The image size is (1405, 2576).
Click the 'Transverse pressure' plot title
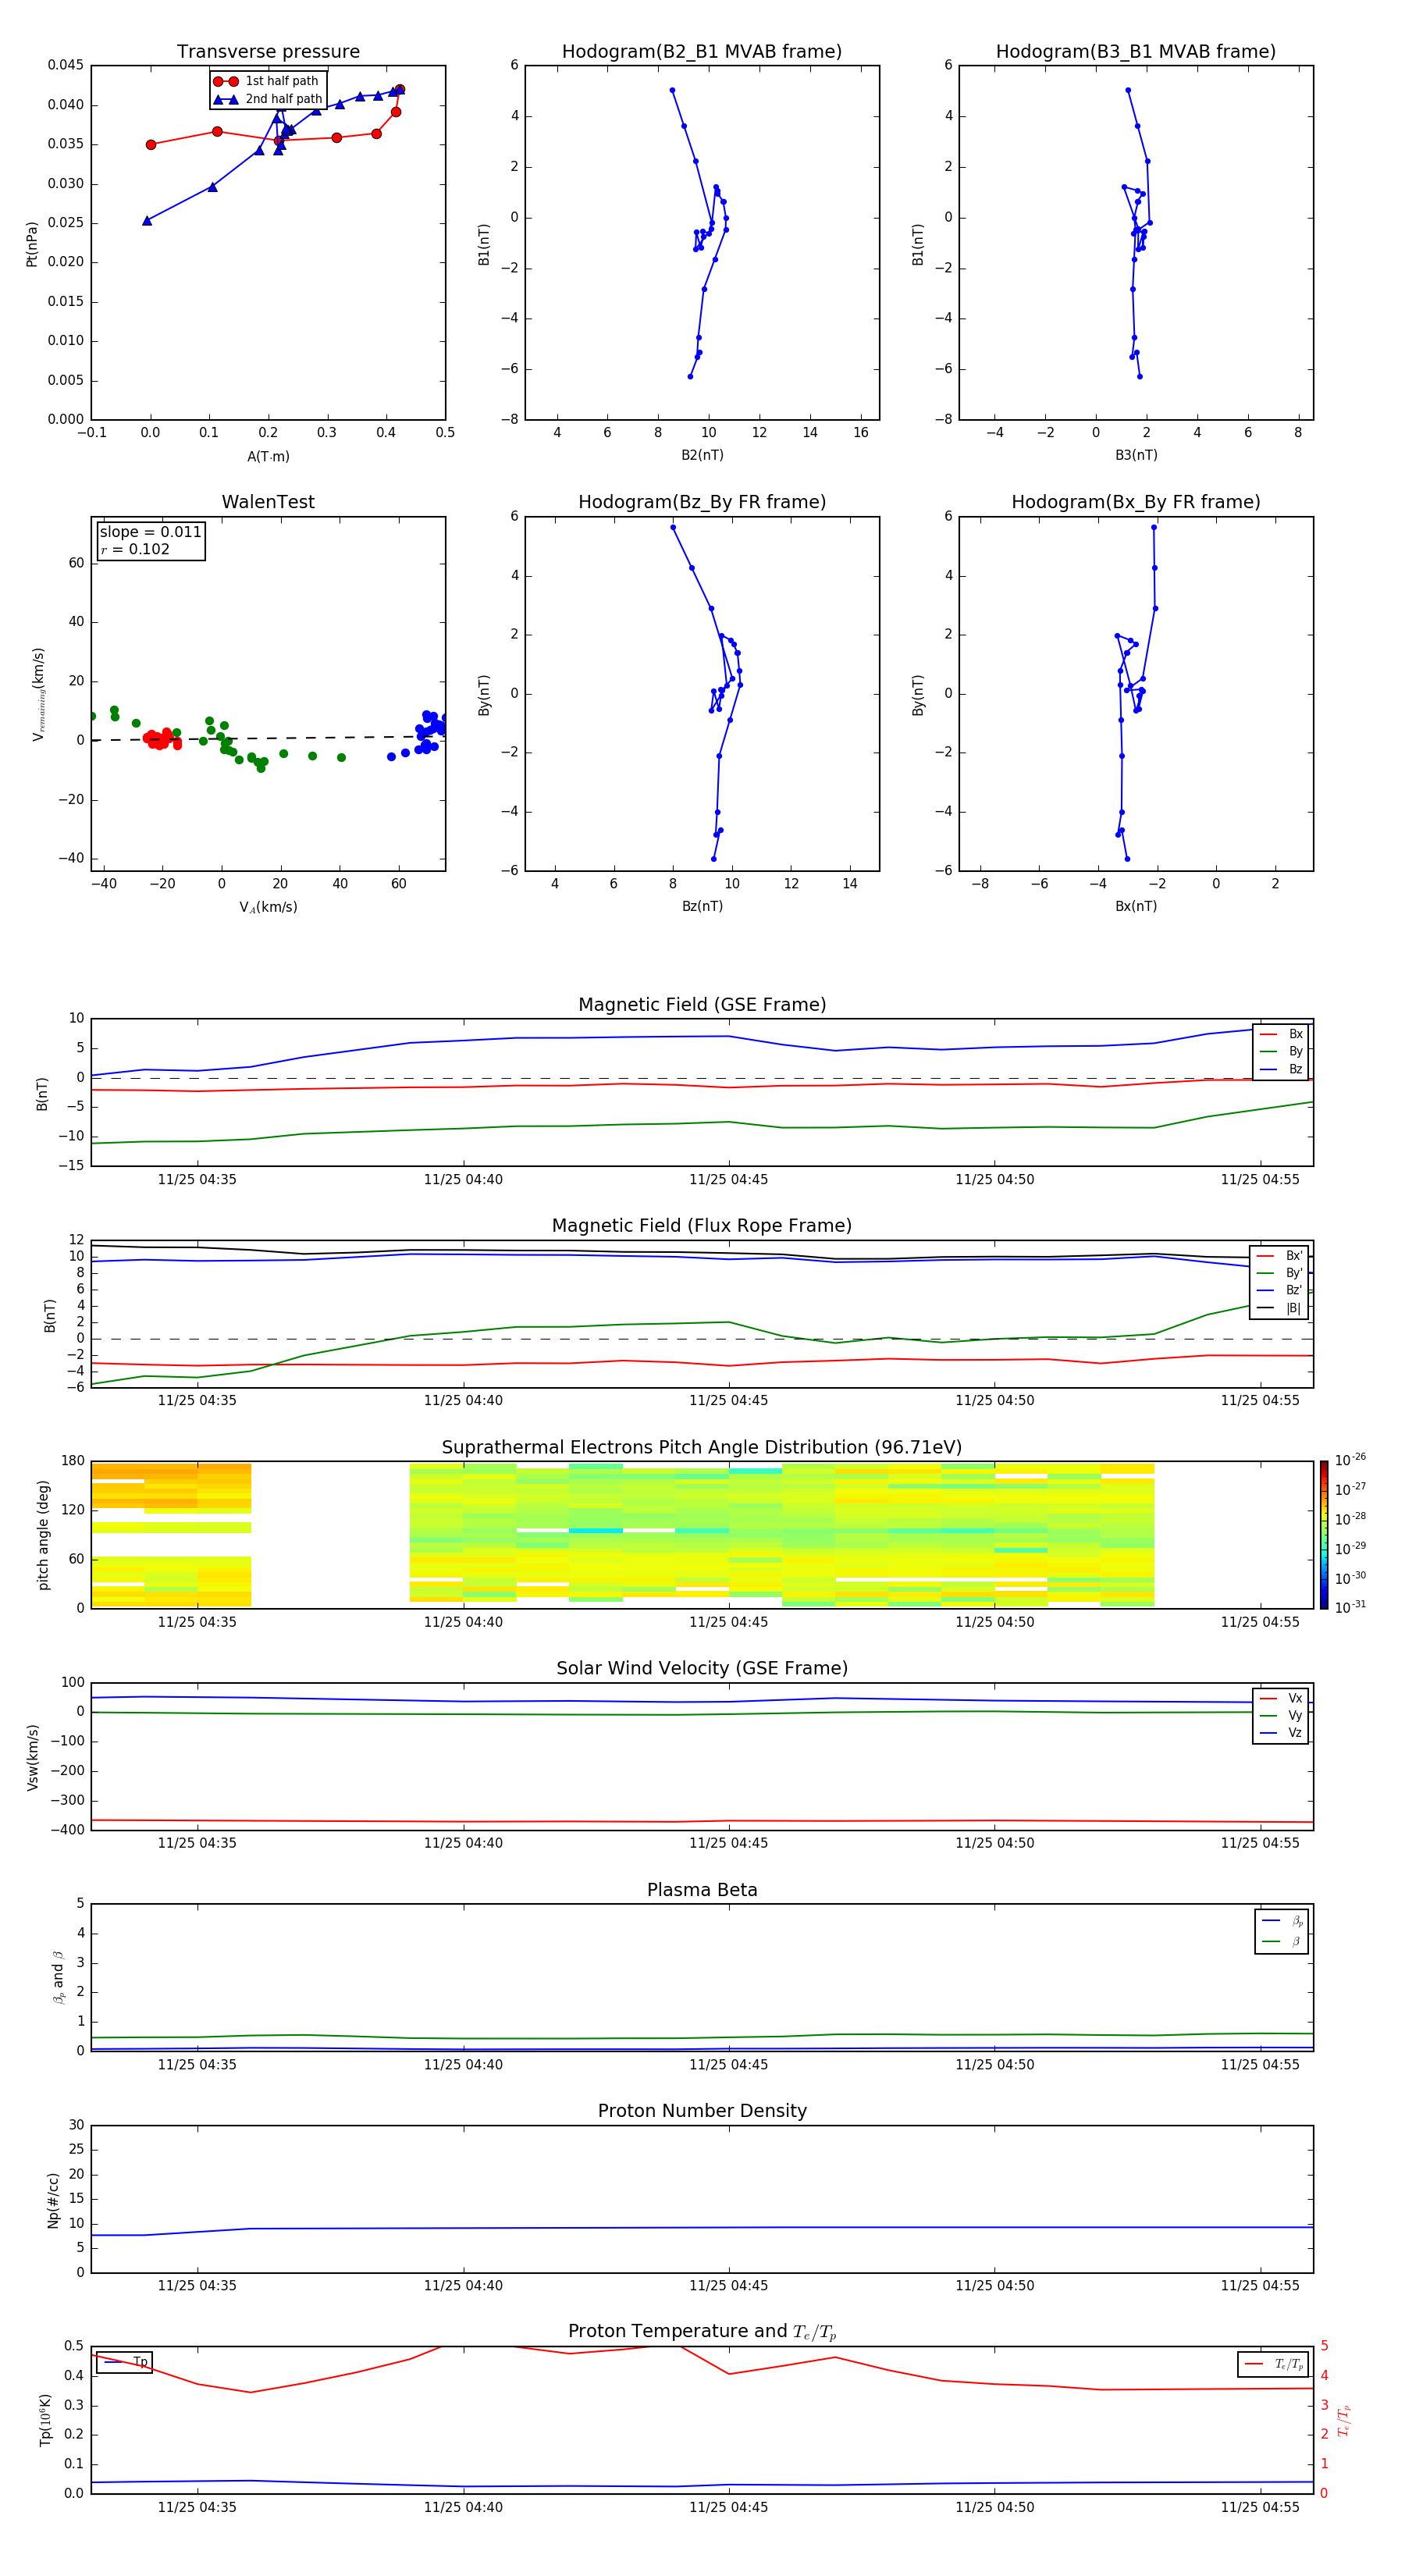[268, 51]
